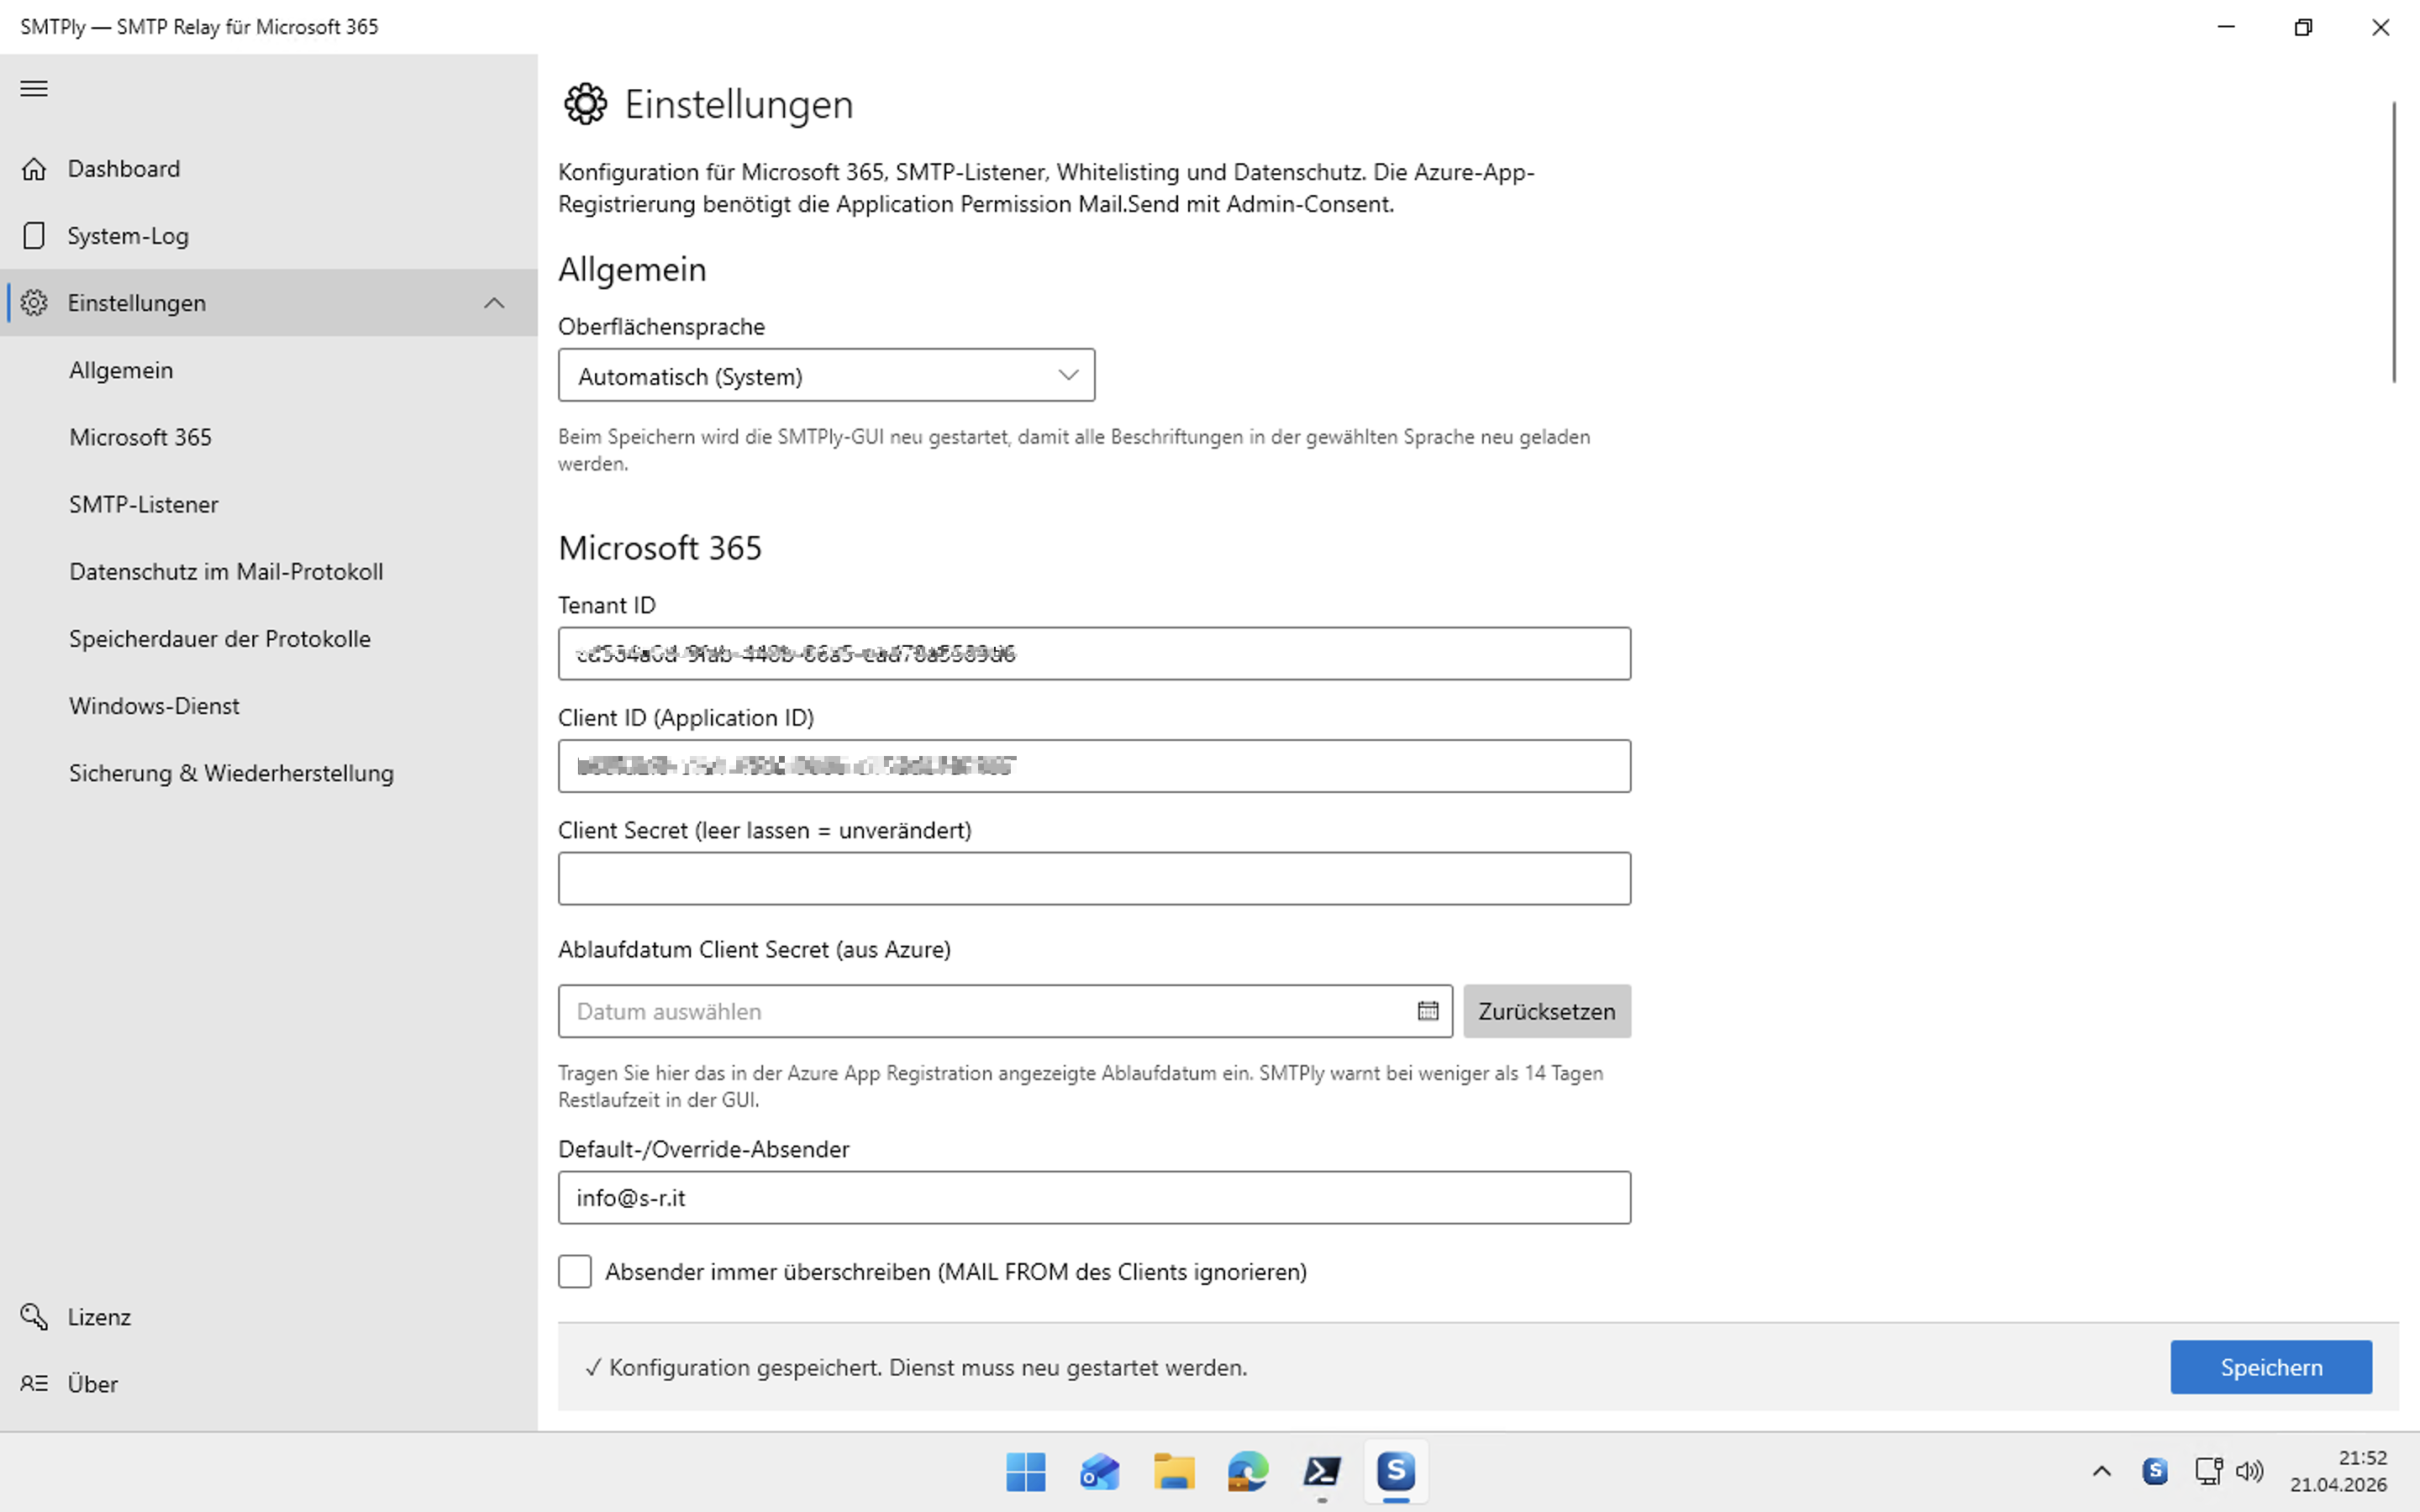Collapse the Einstellungen section with its chevron
The width and height of the screenshot is (2420, 1512).
point(495,302)
